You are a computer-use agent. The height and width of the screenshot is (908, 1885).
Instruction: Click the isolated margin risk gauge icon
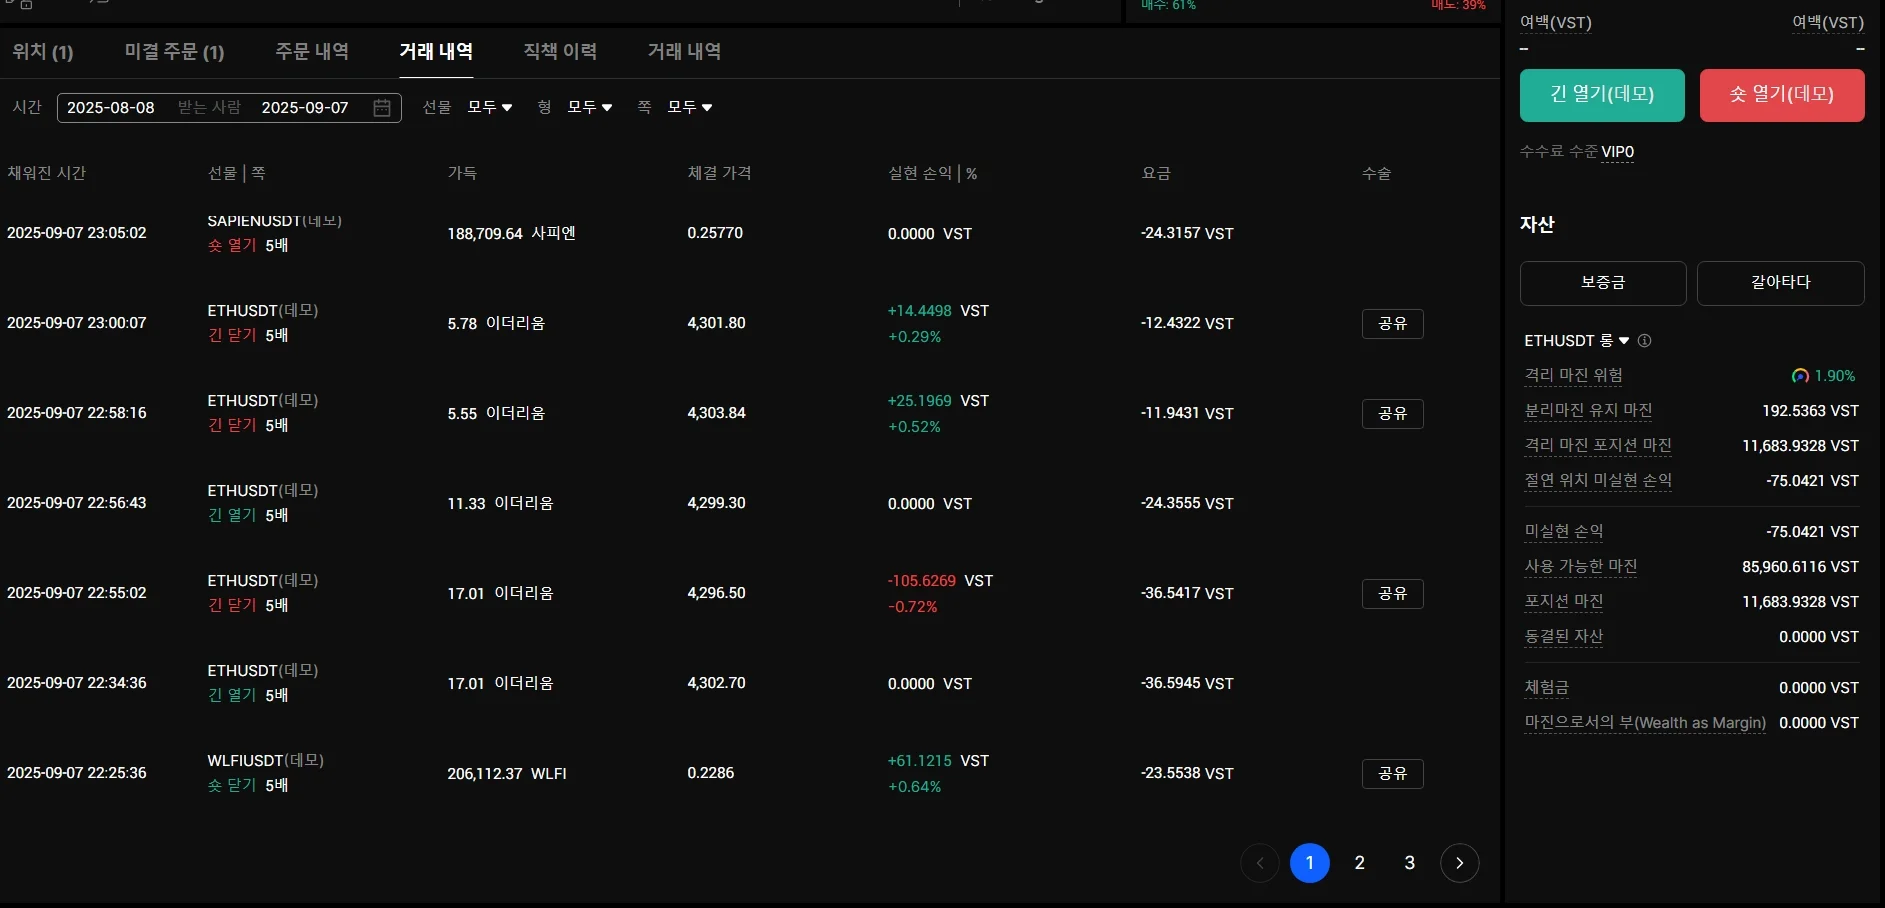click(1800, 376)
